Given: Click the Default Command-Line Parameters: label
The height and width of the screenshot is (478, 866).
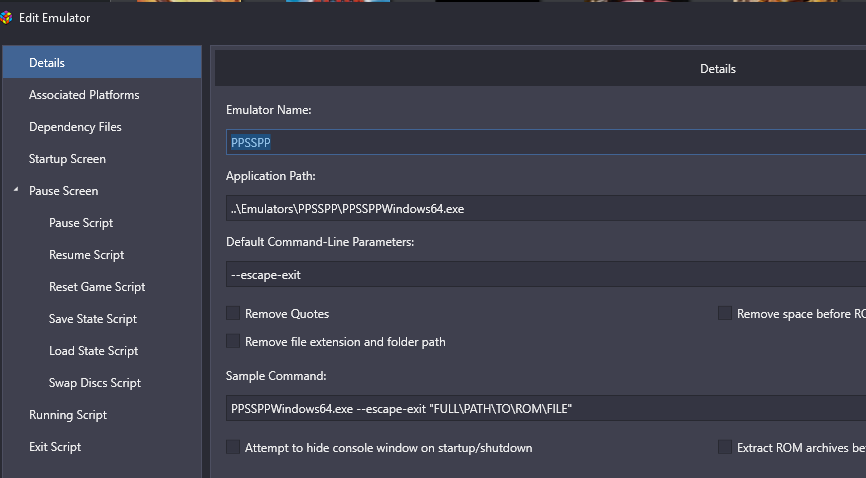Looking at the screenshot, I should (320, 242).
